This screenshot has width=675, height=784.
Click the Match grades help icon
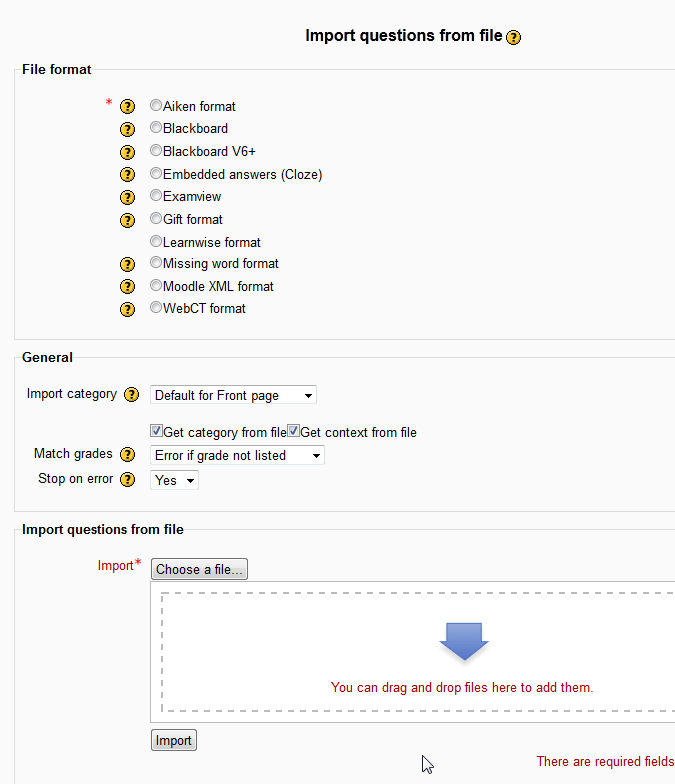pyautogui.click(x=127, y=455)
